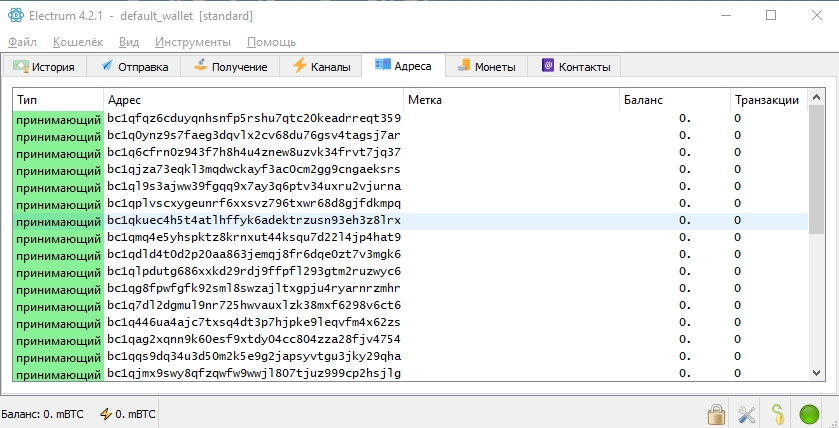839x428 pixels.
Task: Maximize the Electrum window
Action: tap(771, 16)
